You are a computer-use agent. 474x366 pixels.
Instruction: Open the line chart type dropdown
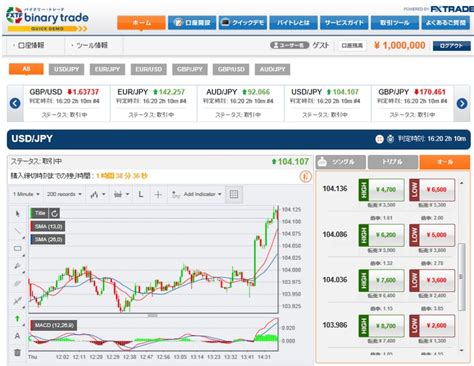click(98, 194)
